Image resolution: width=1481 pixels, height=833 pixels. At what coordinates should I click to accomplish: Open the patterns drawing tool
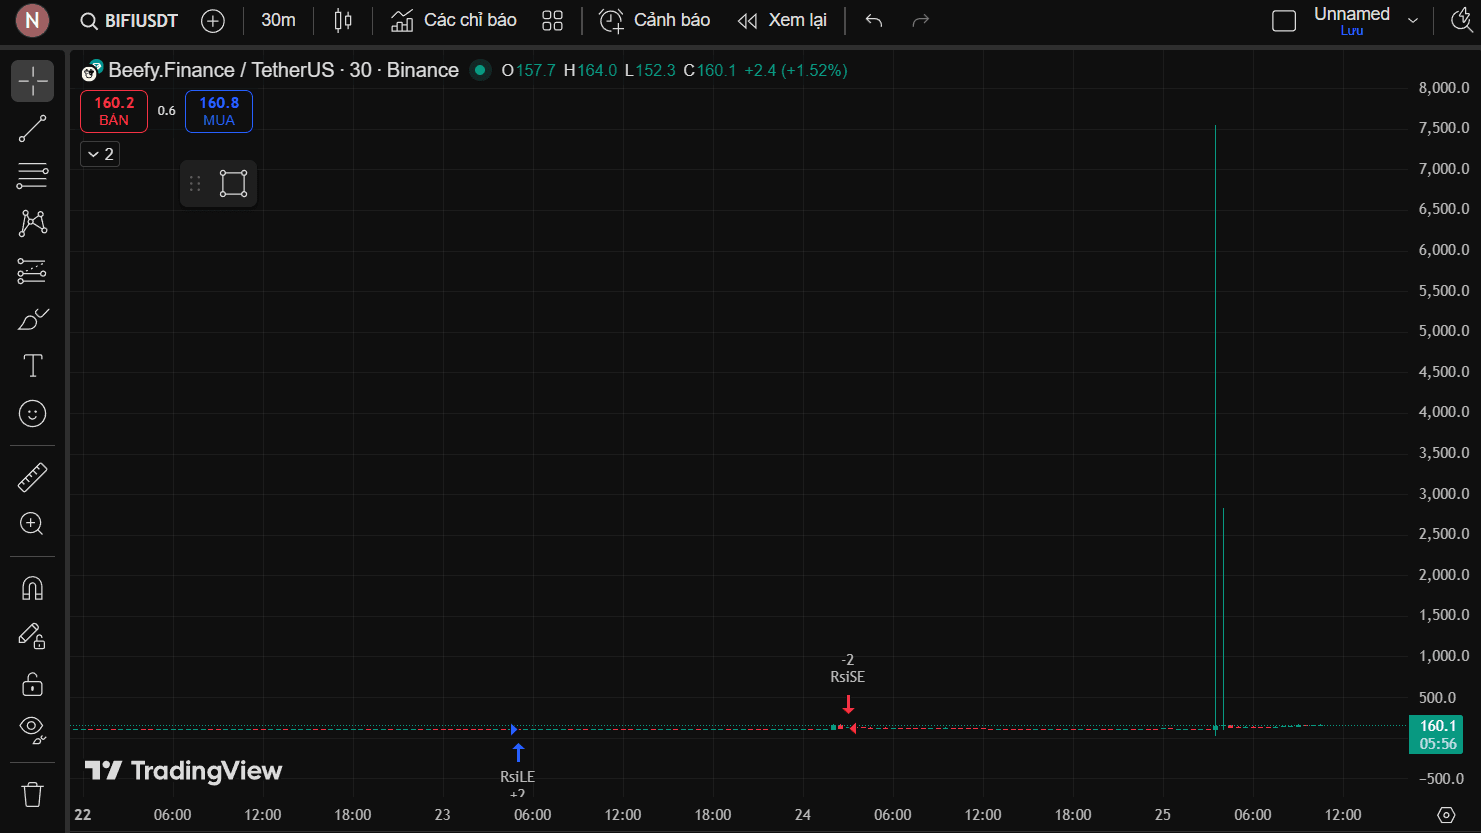[33, 223]
